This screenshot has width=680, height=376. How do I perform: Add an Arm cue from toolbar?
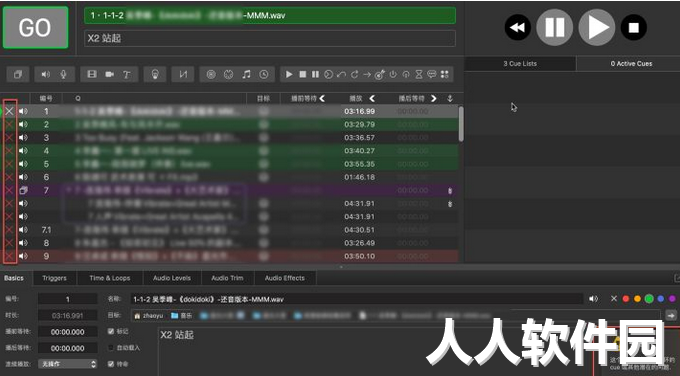point(393,75)
